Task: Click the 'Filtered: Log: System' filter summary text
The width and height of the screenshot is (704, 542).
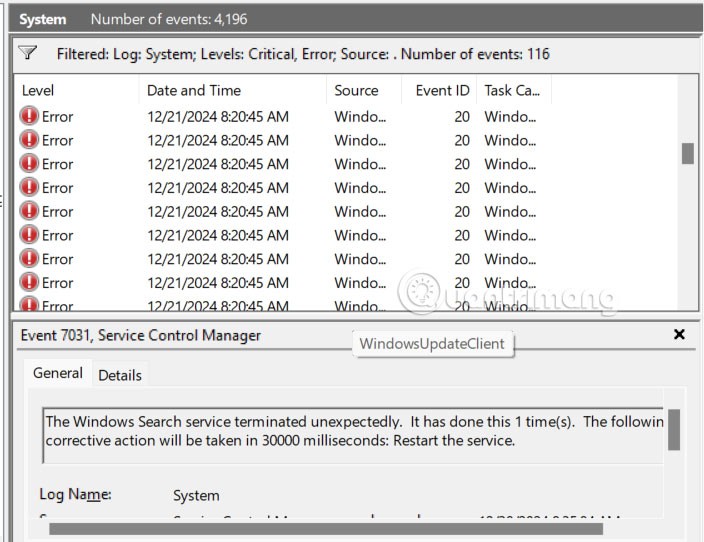Action: click(303, 54)
